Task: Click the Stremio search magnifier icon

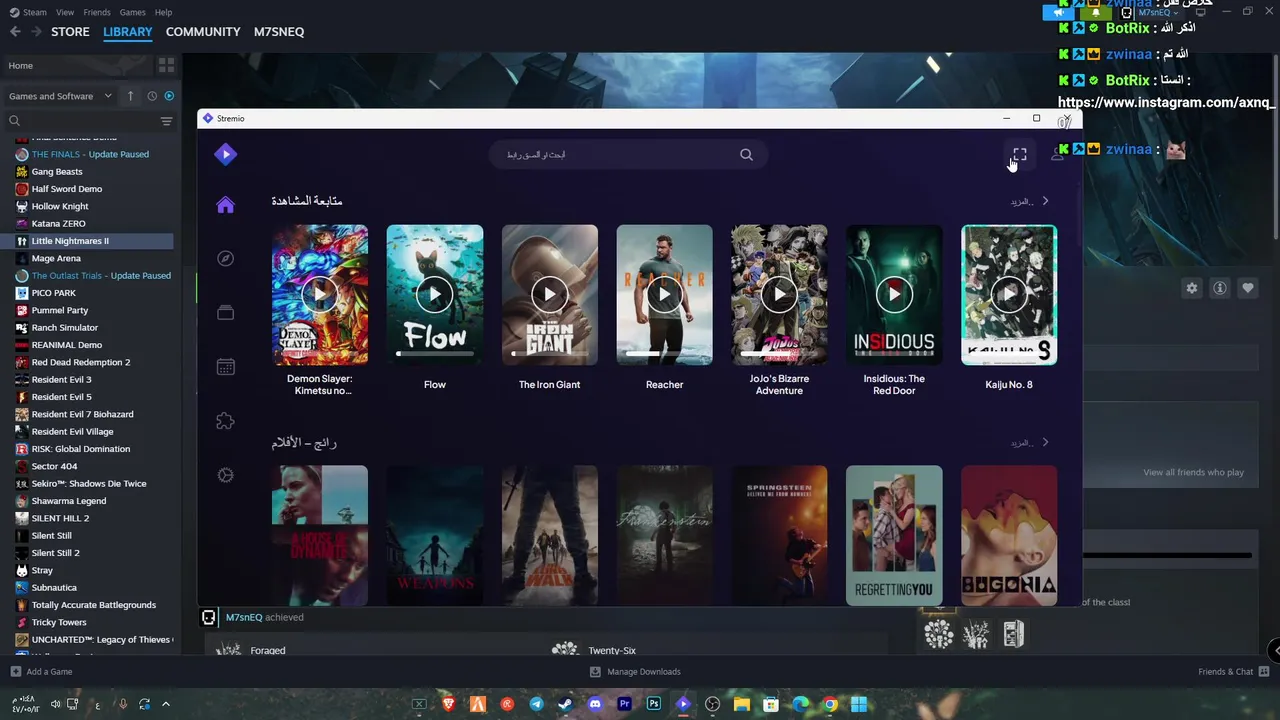Action: click(746, 155)
